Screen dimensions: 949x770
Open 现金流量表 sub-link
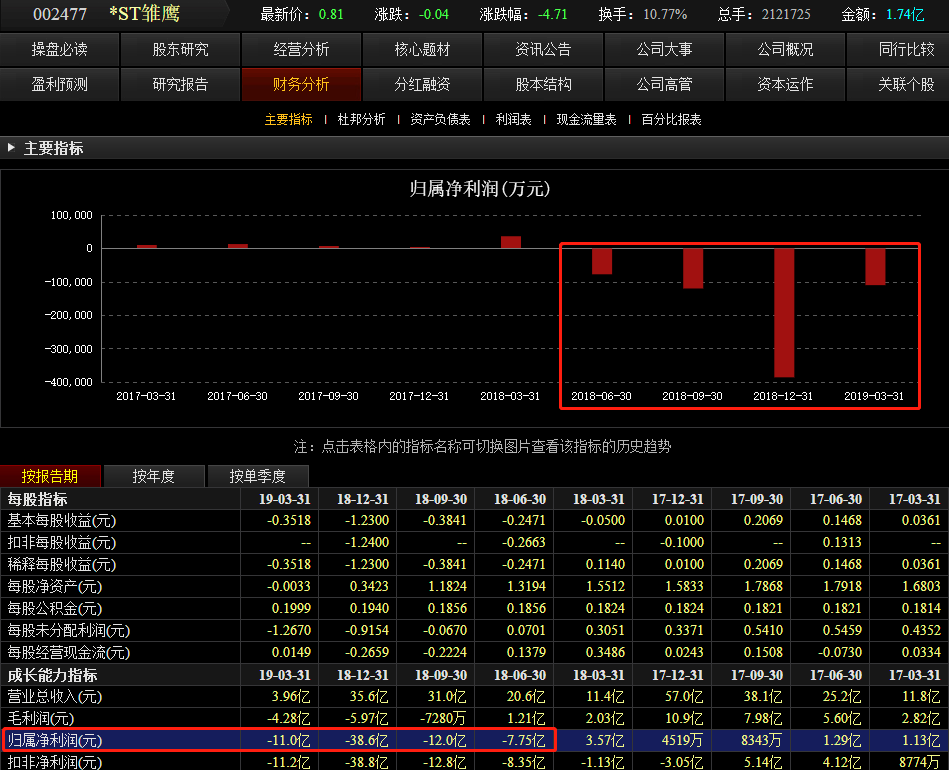click(x=586, y=119)
